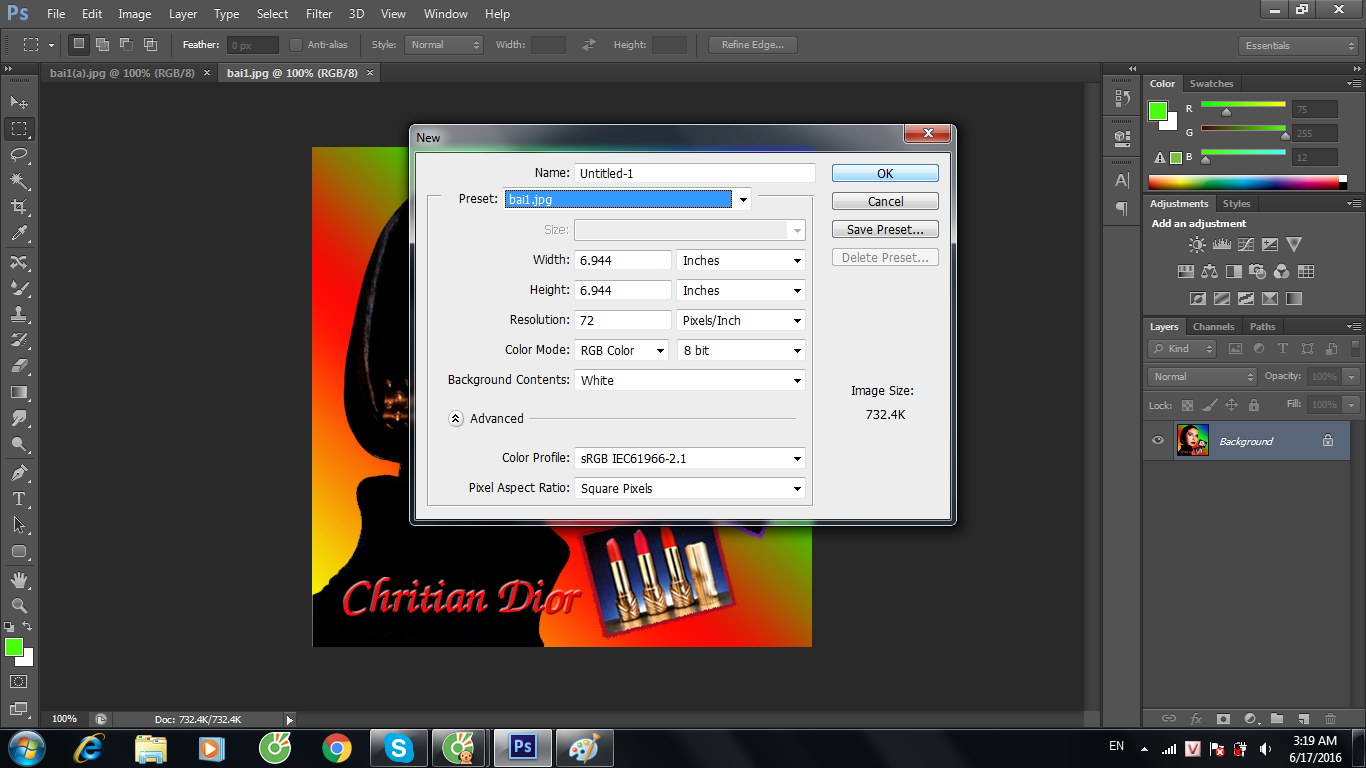Open the Width units dropdown
Image resolution: width=1366 pixels, height=768 pixels.
pyautogui.click(x=741, y=260)
